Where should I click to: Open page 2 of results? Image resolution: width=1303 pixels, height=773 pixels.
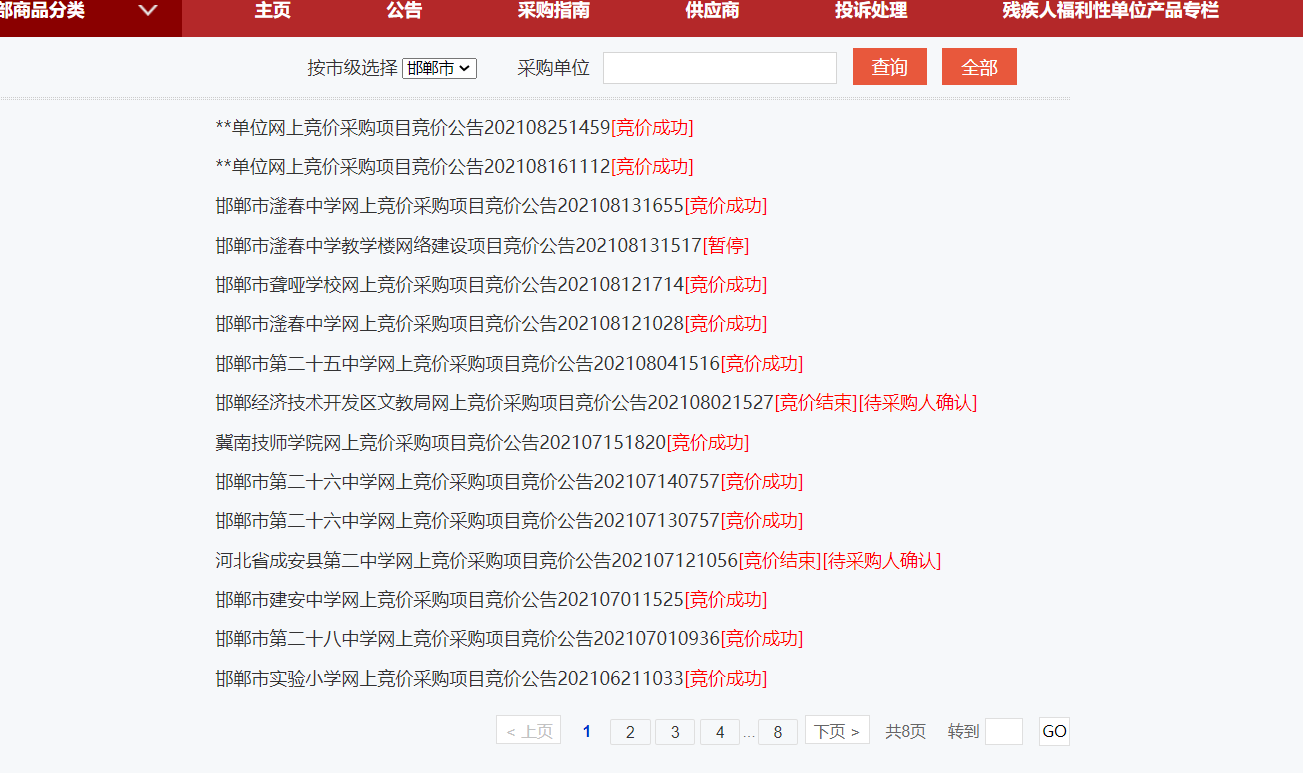(x=629, y=731)
